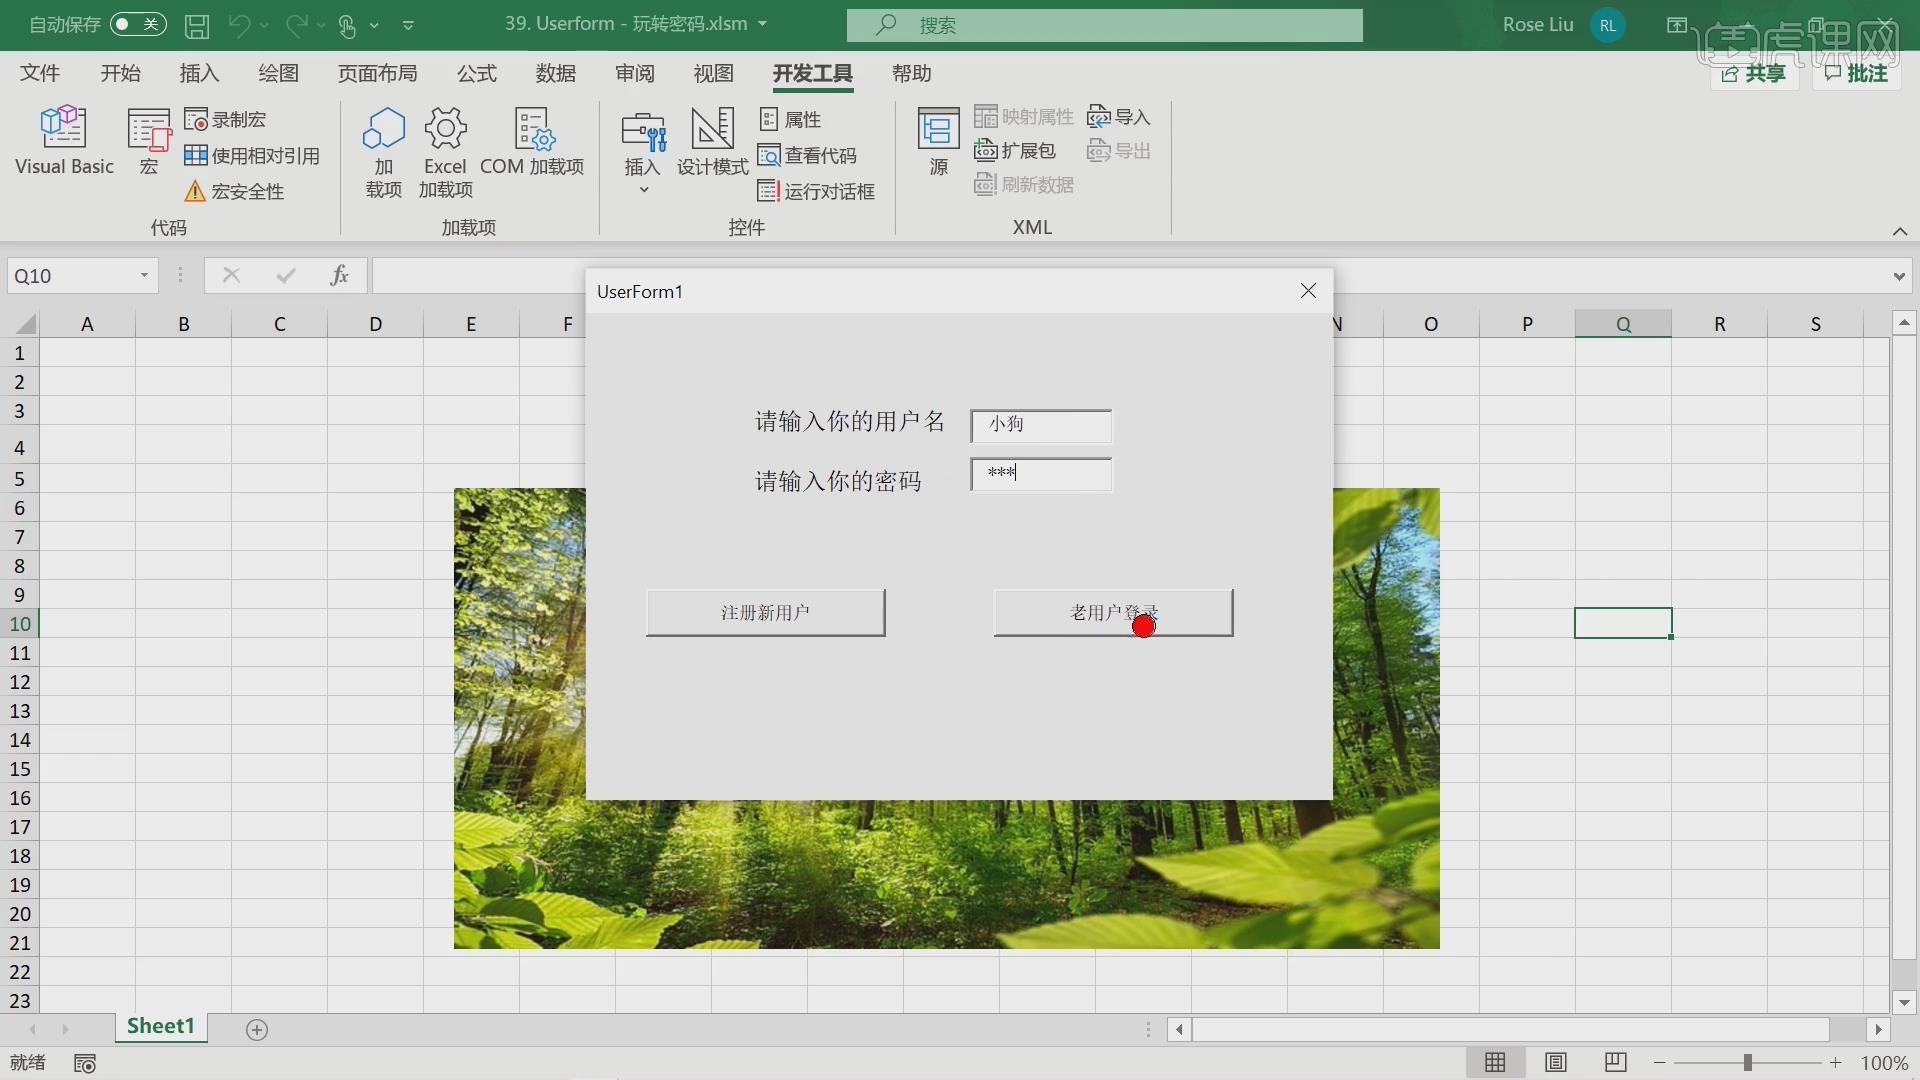Screen dimensions: 1920x1080
Task: Open Macro Security (宏安全性)
Action: [235, 191]
